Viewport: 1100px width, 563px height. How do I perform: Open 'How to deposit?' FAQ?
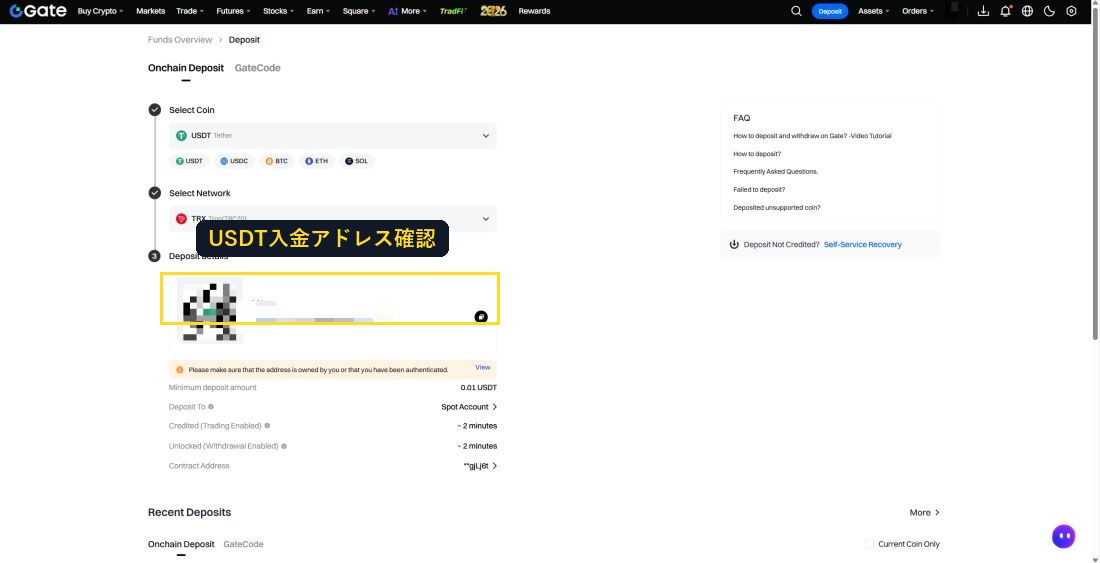tap(757, 154)
